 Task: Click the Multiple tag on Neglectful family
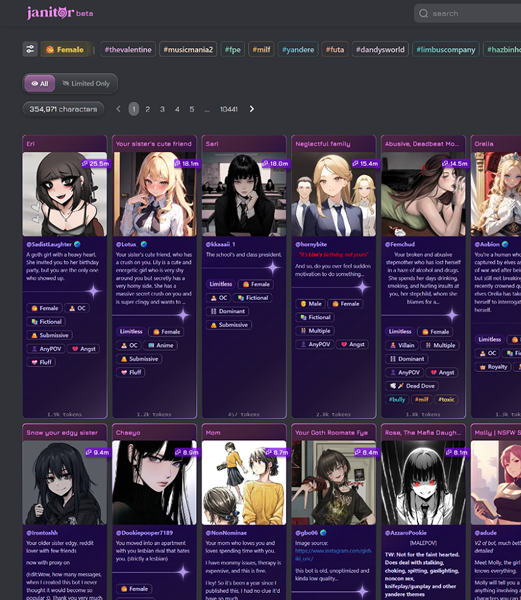315,331
